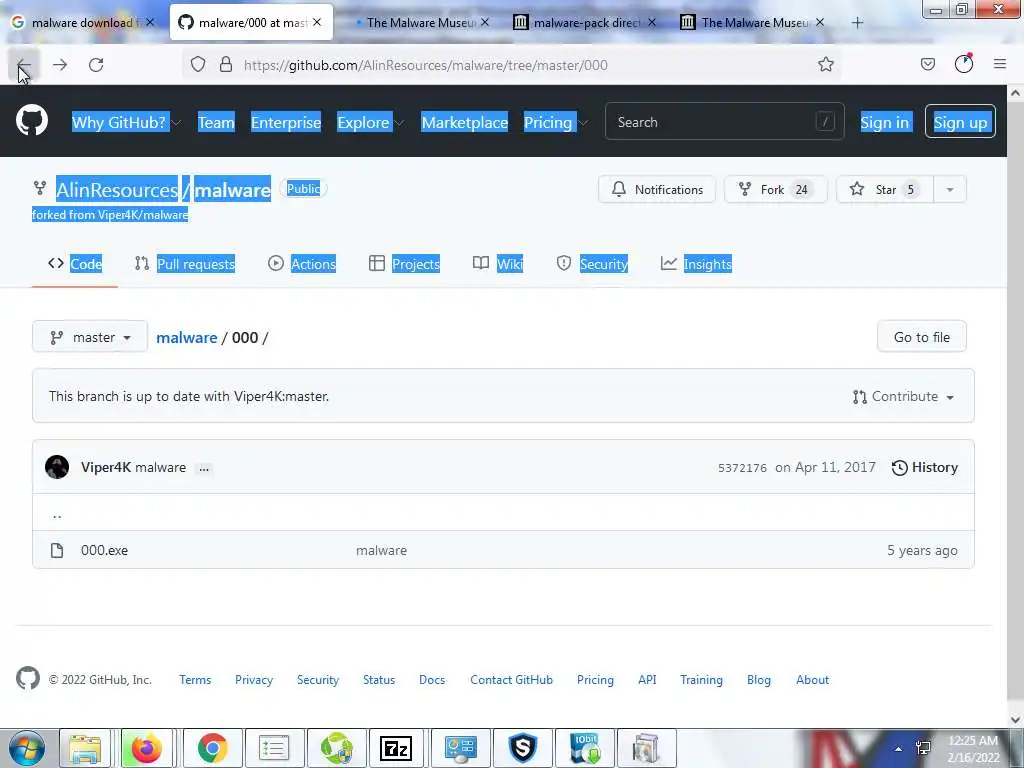This screenshot has height=768, width=1024.
Task: Click the browser forward arrow
Action: (60, 65)
